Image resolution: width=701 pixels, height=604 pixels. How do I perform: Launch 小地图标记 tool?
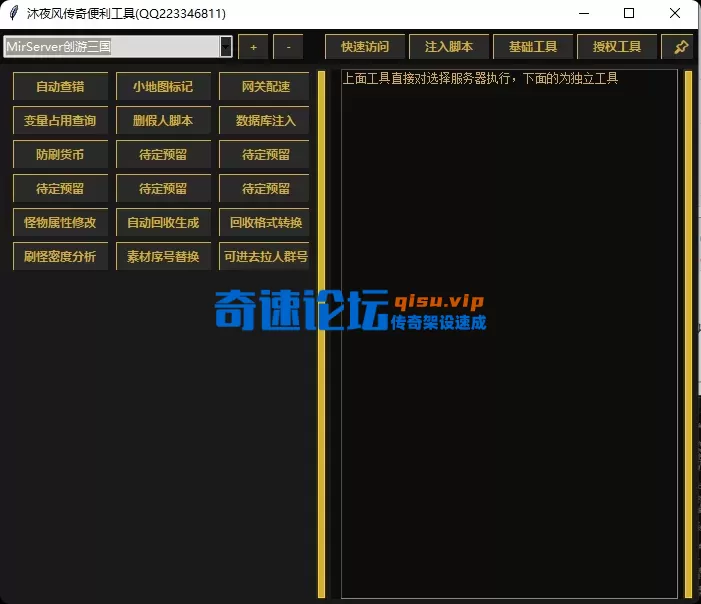(x=163, y=86)
